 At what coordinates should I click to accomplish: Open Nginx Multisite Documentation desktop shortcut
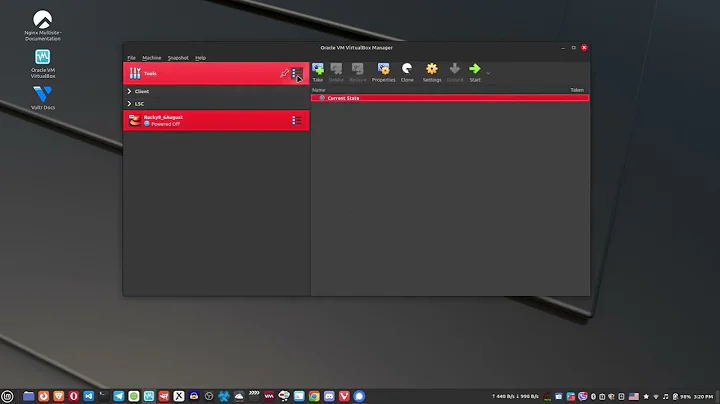click(x=43, y=25)
